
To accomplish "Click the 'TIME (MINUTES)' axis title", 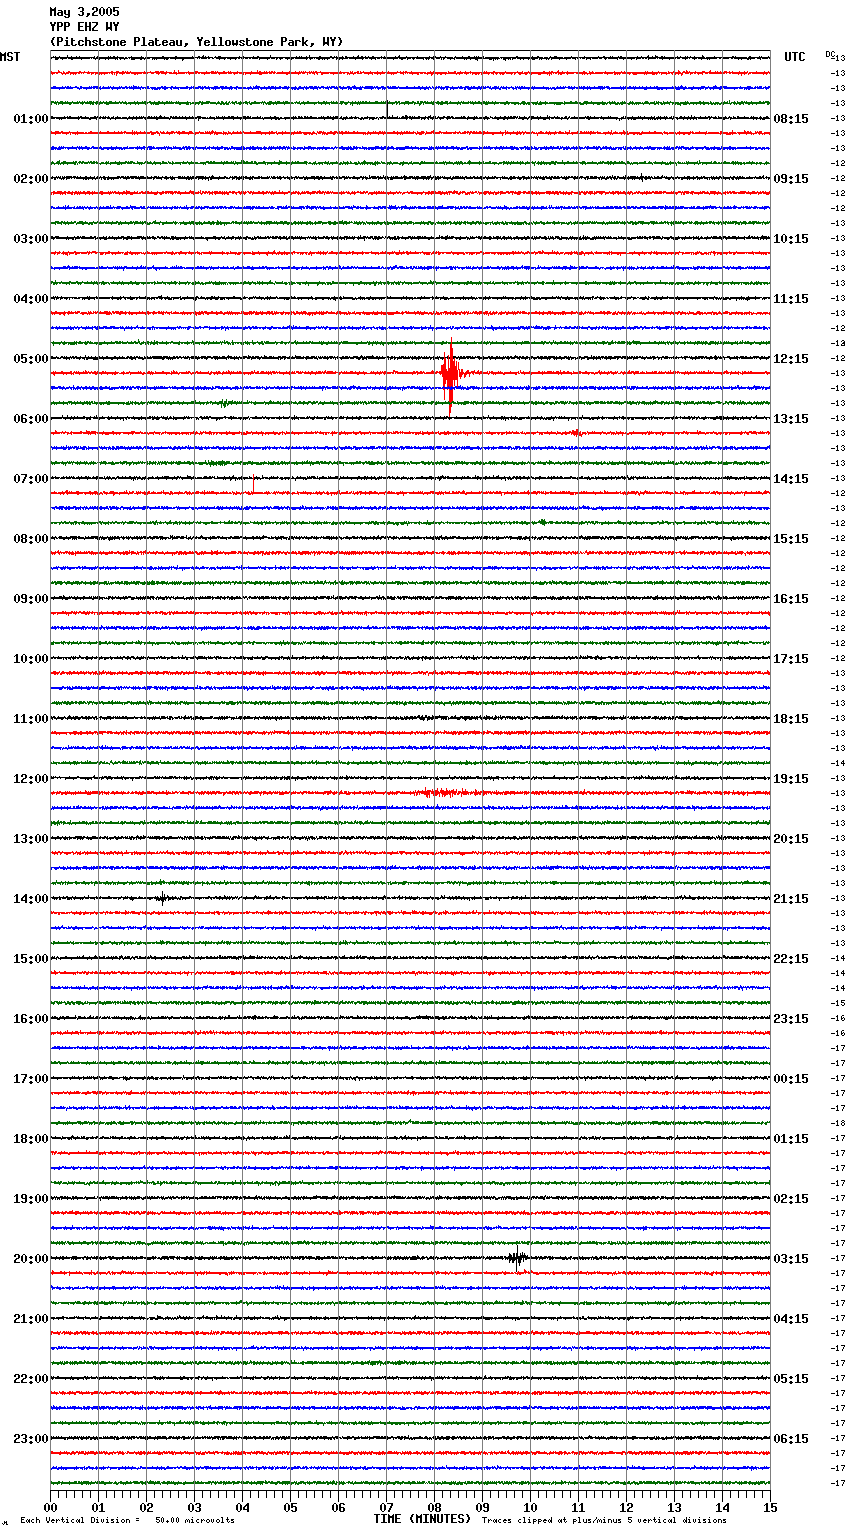I will [x=422, y=1519].
